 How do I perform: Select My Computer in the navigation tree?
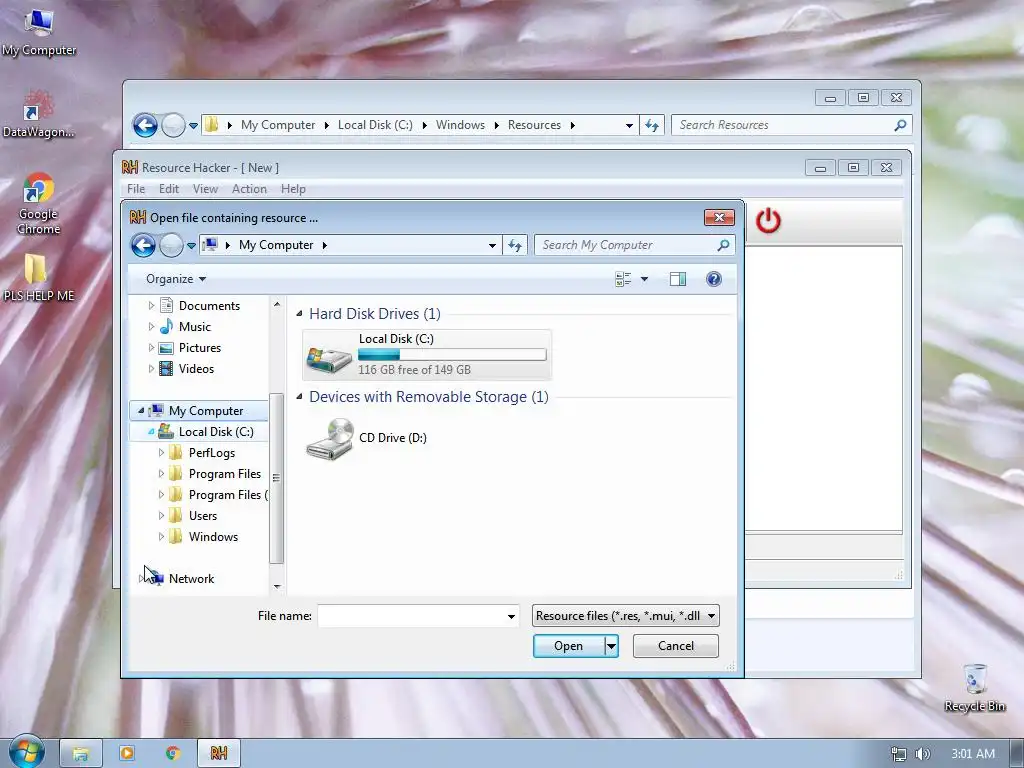[x=206, y=411]
